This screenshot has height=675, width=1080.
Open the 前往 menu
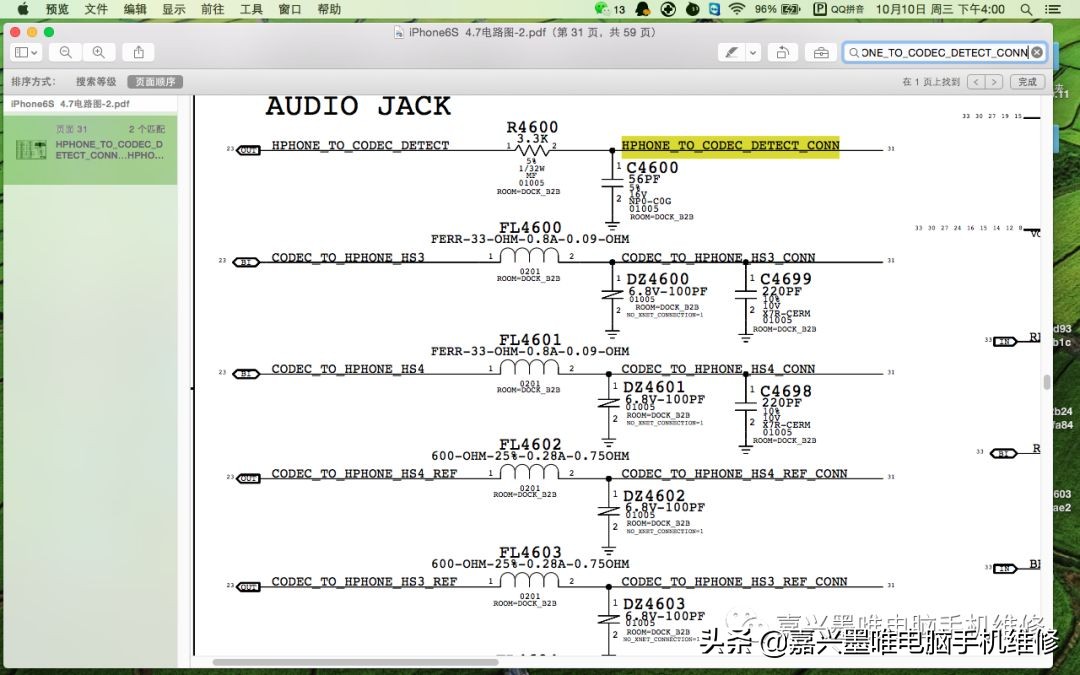click(x=212, y=9)
